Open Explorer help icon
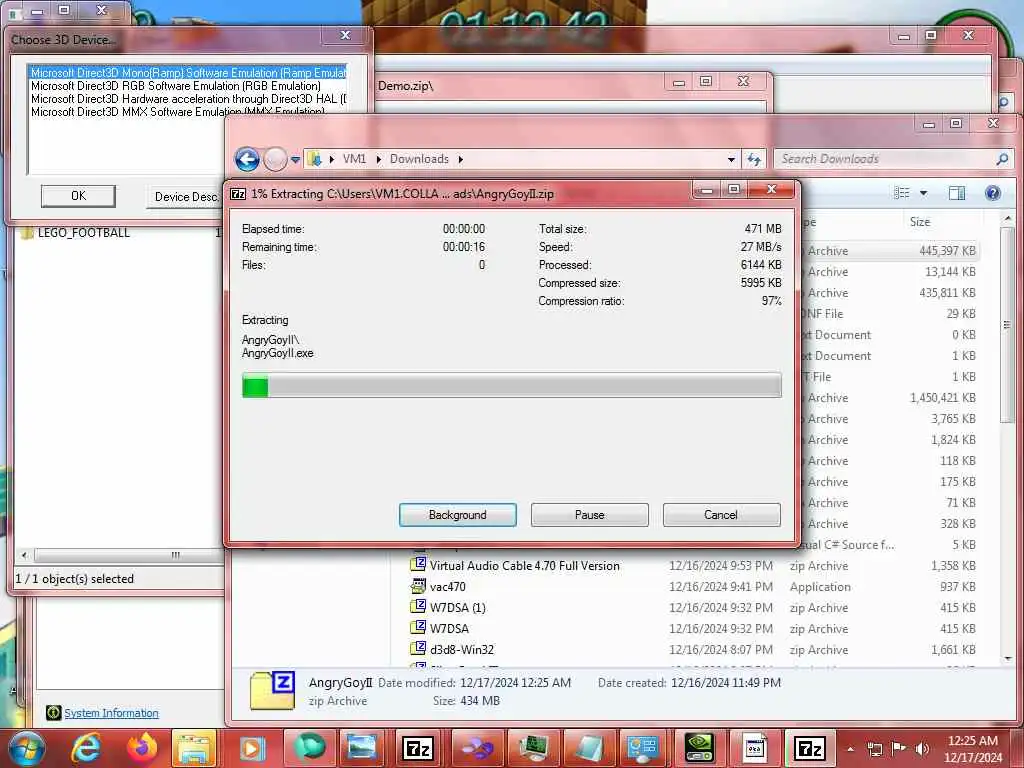Screen dimensions: 1024x768 (993, 193)
